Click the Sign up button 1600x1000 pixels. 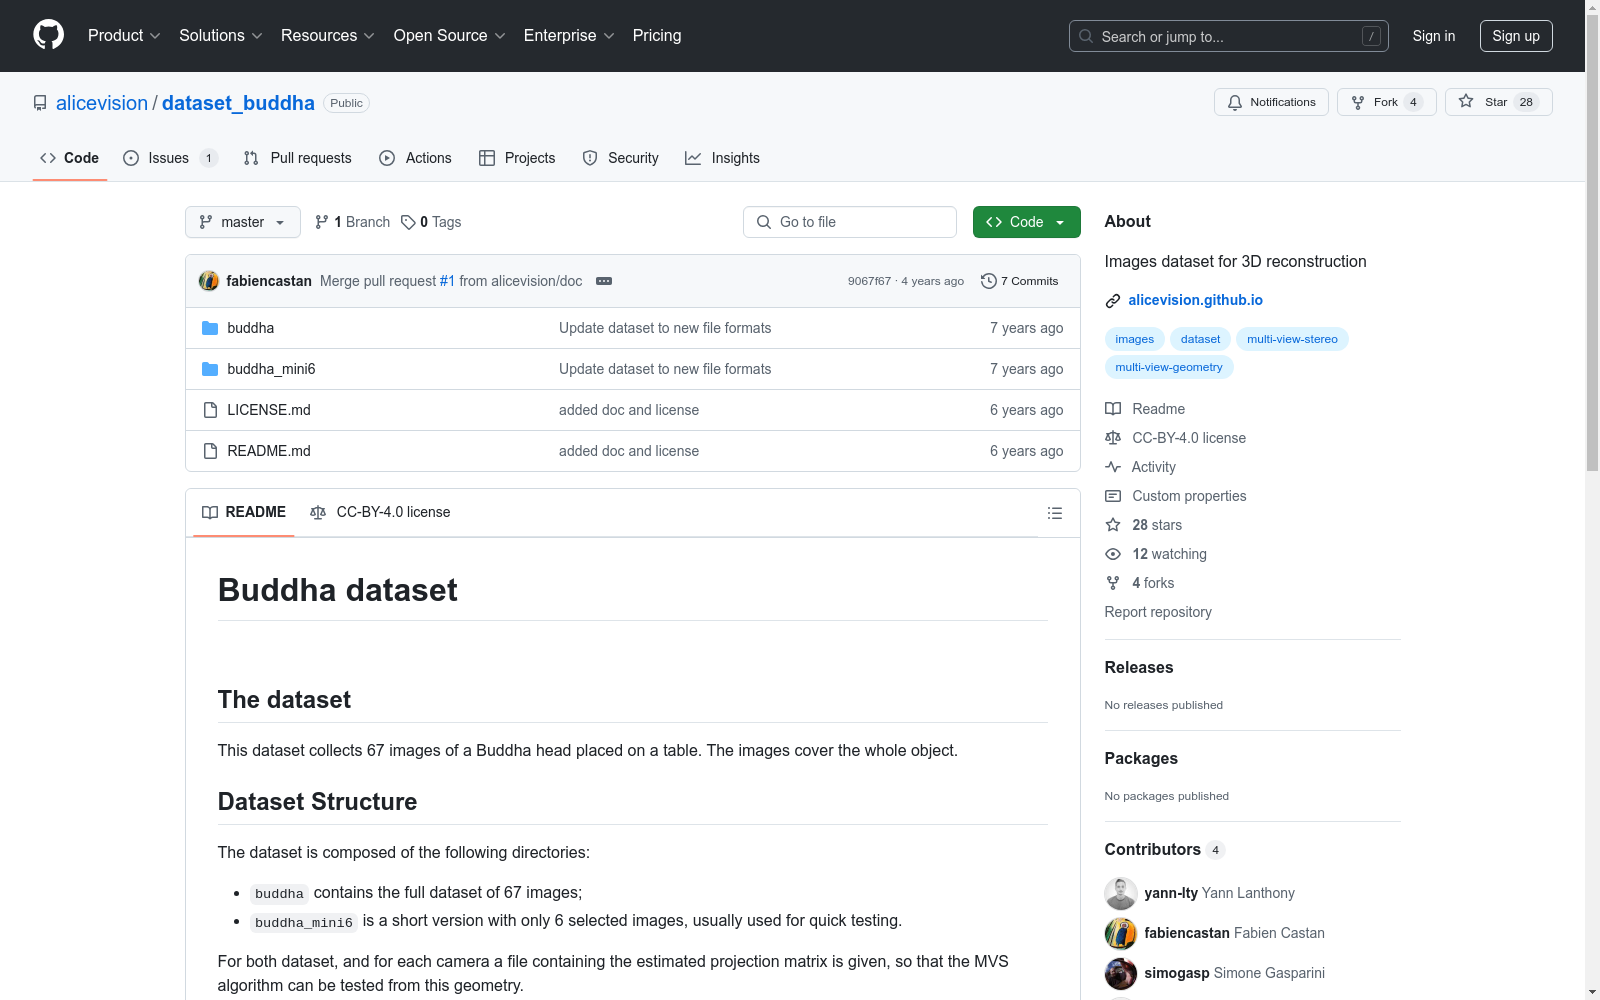1516,36
